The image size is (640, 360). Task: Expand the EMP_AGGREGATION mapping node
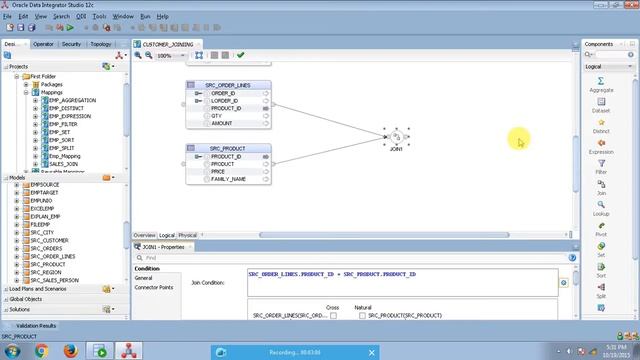pos(35,100)
